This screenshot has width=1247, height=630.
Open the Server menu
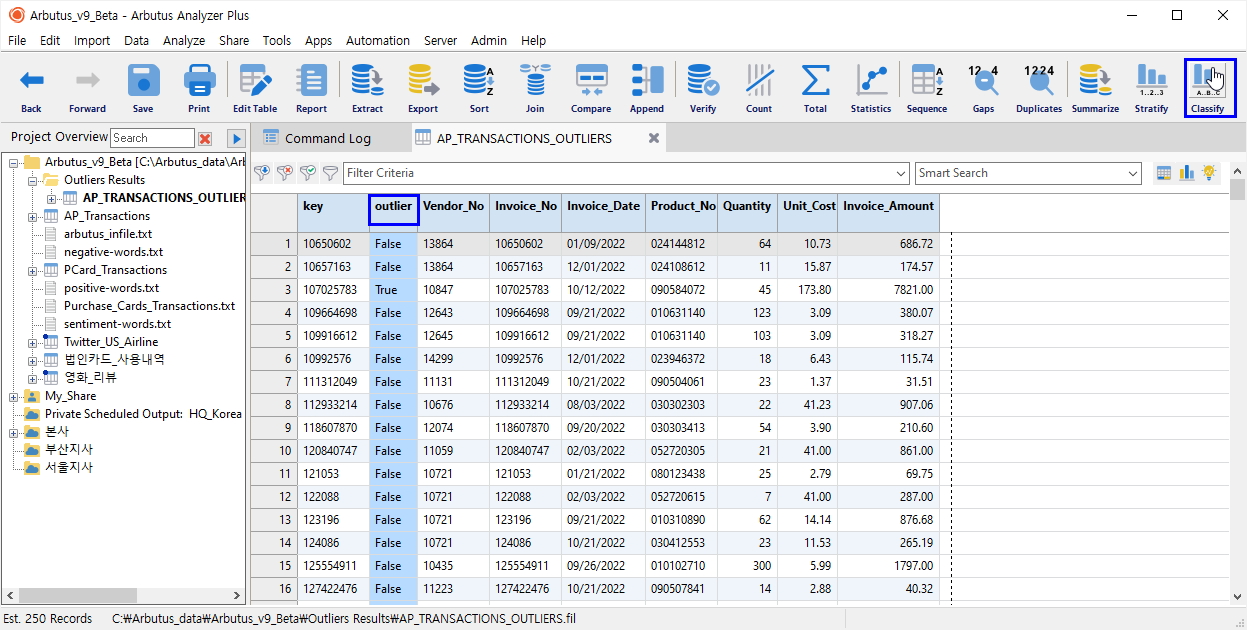pyautogui.click(x=440, y=41)
